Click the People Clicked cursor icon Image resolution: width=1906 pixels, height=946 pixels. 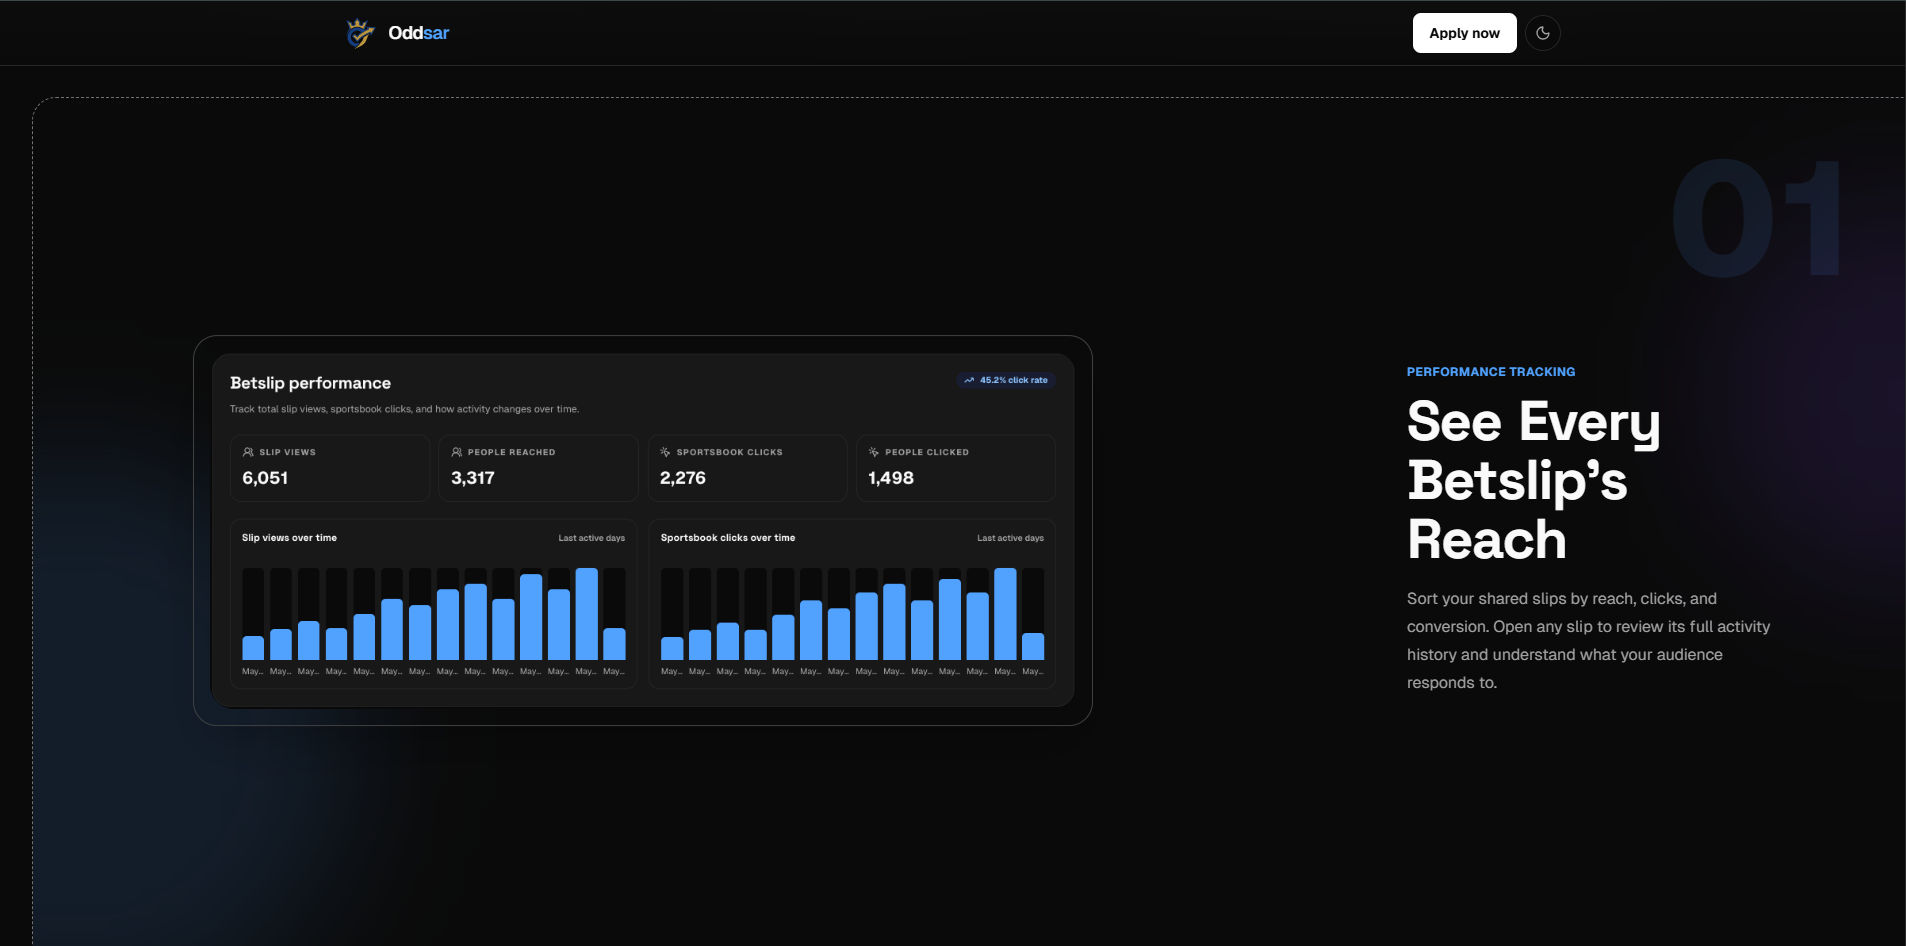coord(874,452)
